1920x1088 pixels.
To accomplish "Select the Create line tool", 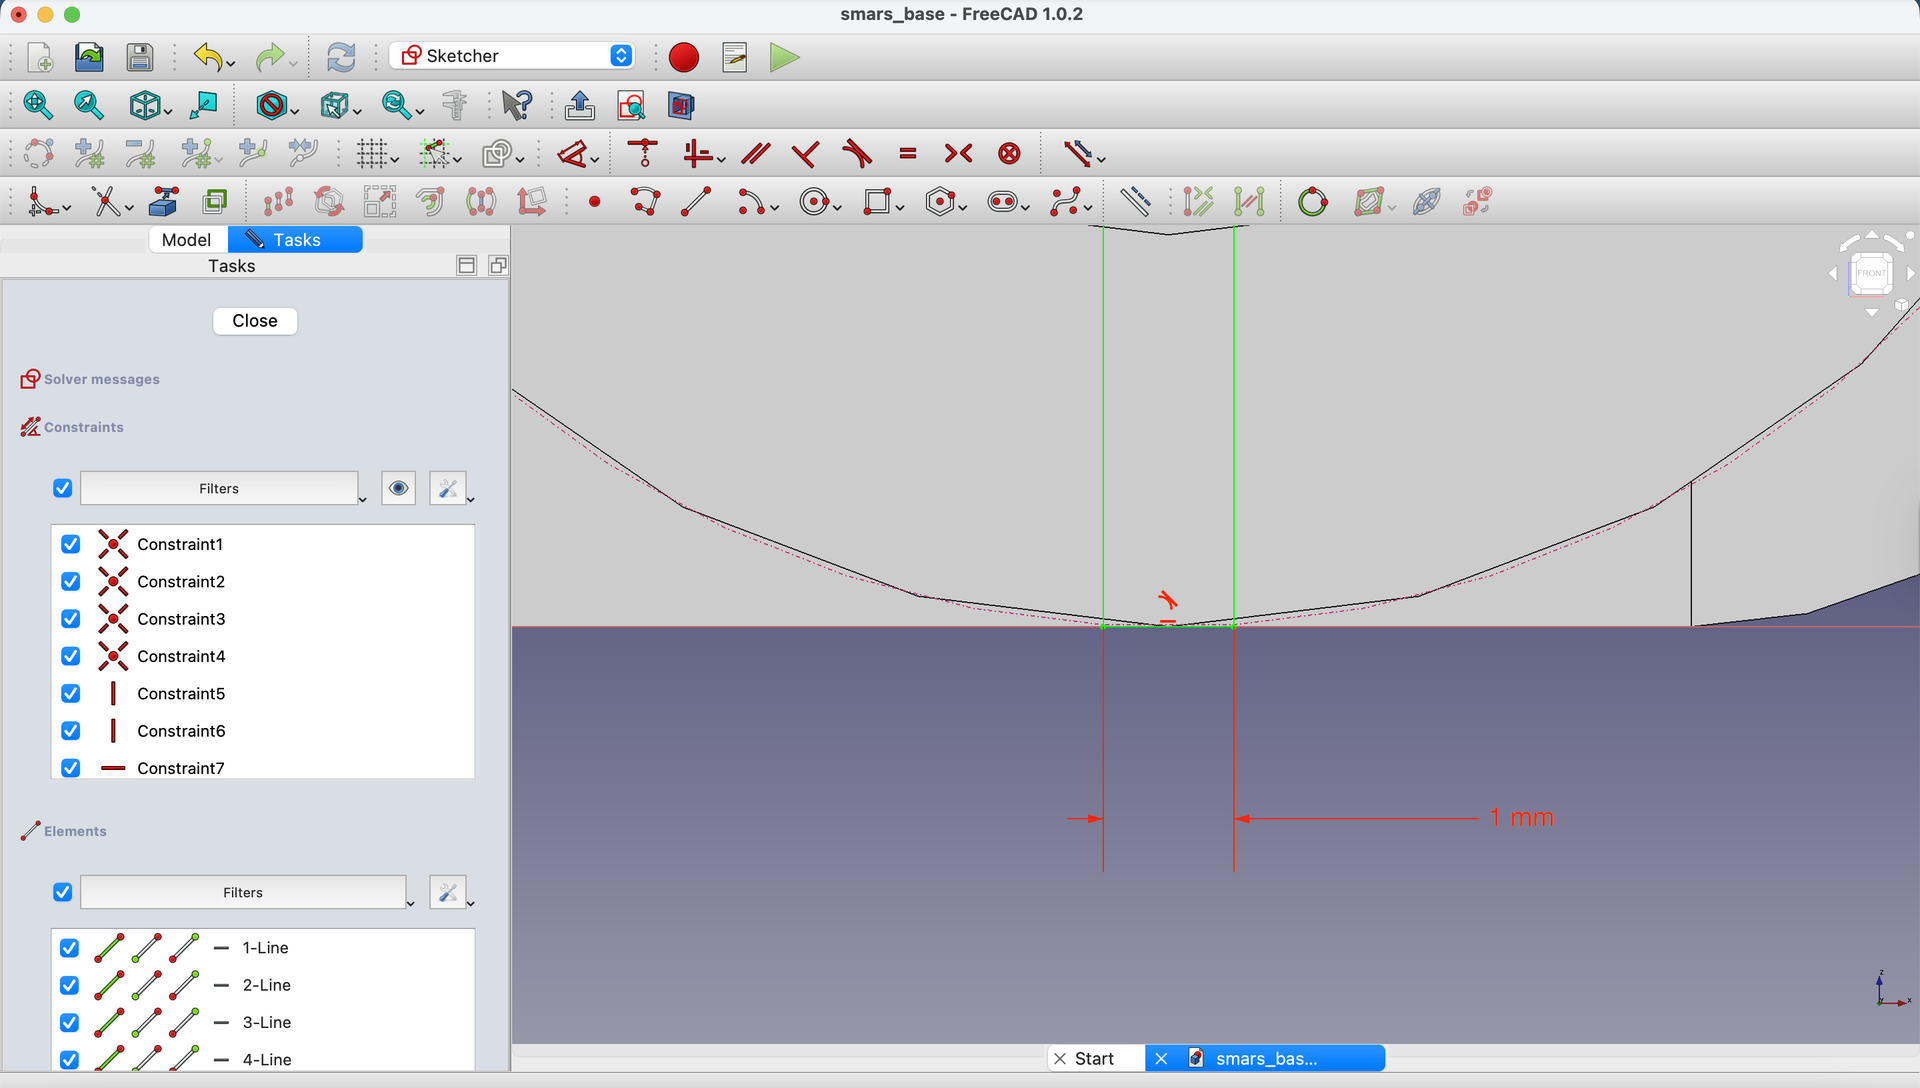I will pyautogui.click(x=696, y=202).
